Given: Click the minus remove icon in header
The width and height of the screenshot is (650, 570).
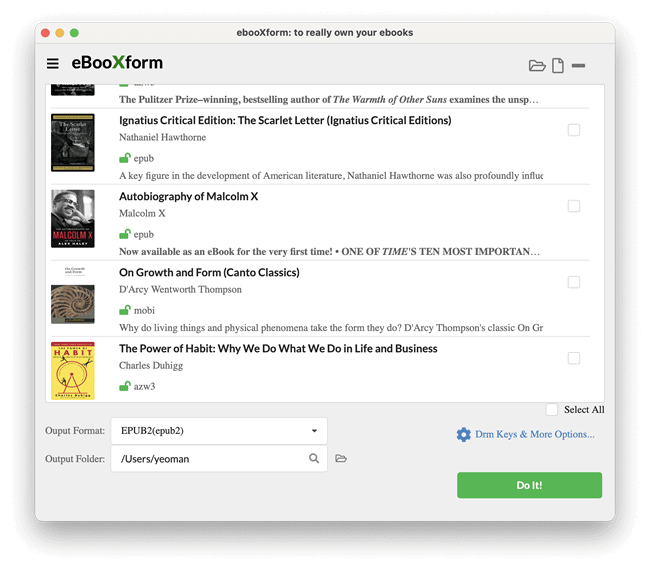Looking at the screenshot, I should point(579,66).
